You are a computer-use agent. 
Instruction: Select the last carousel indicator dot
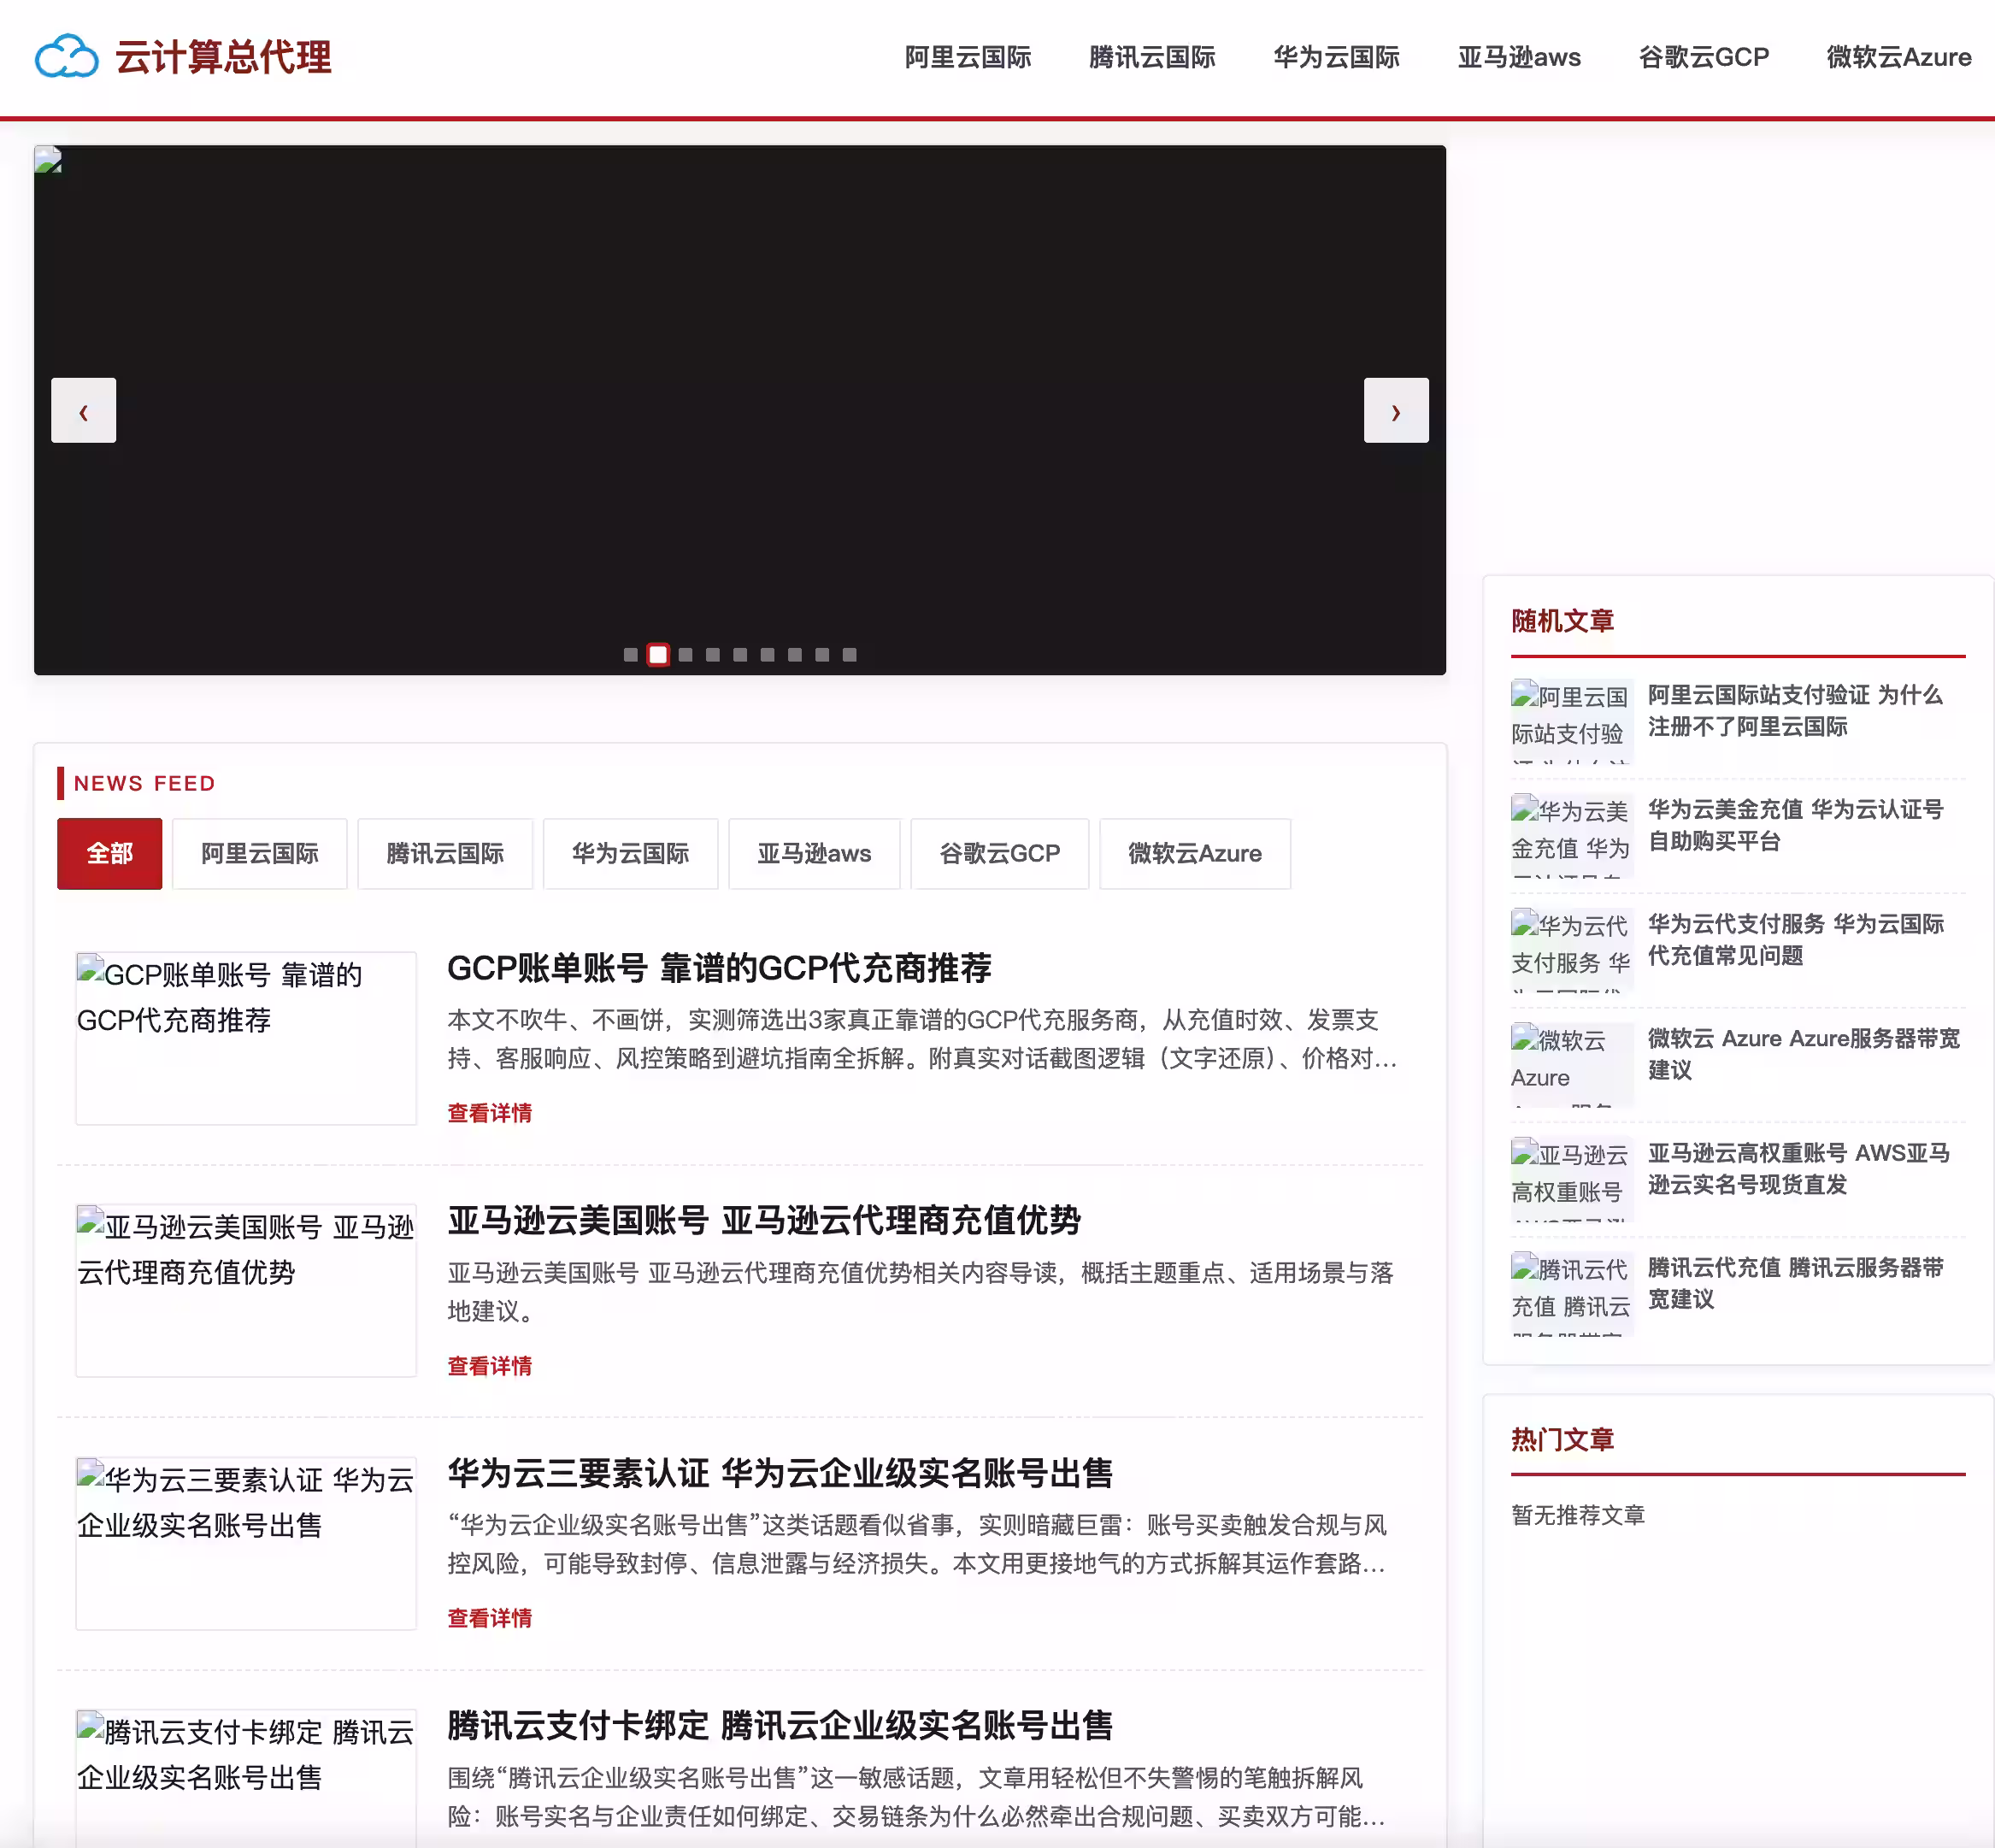click(849, 655)
